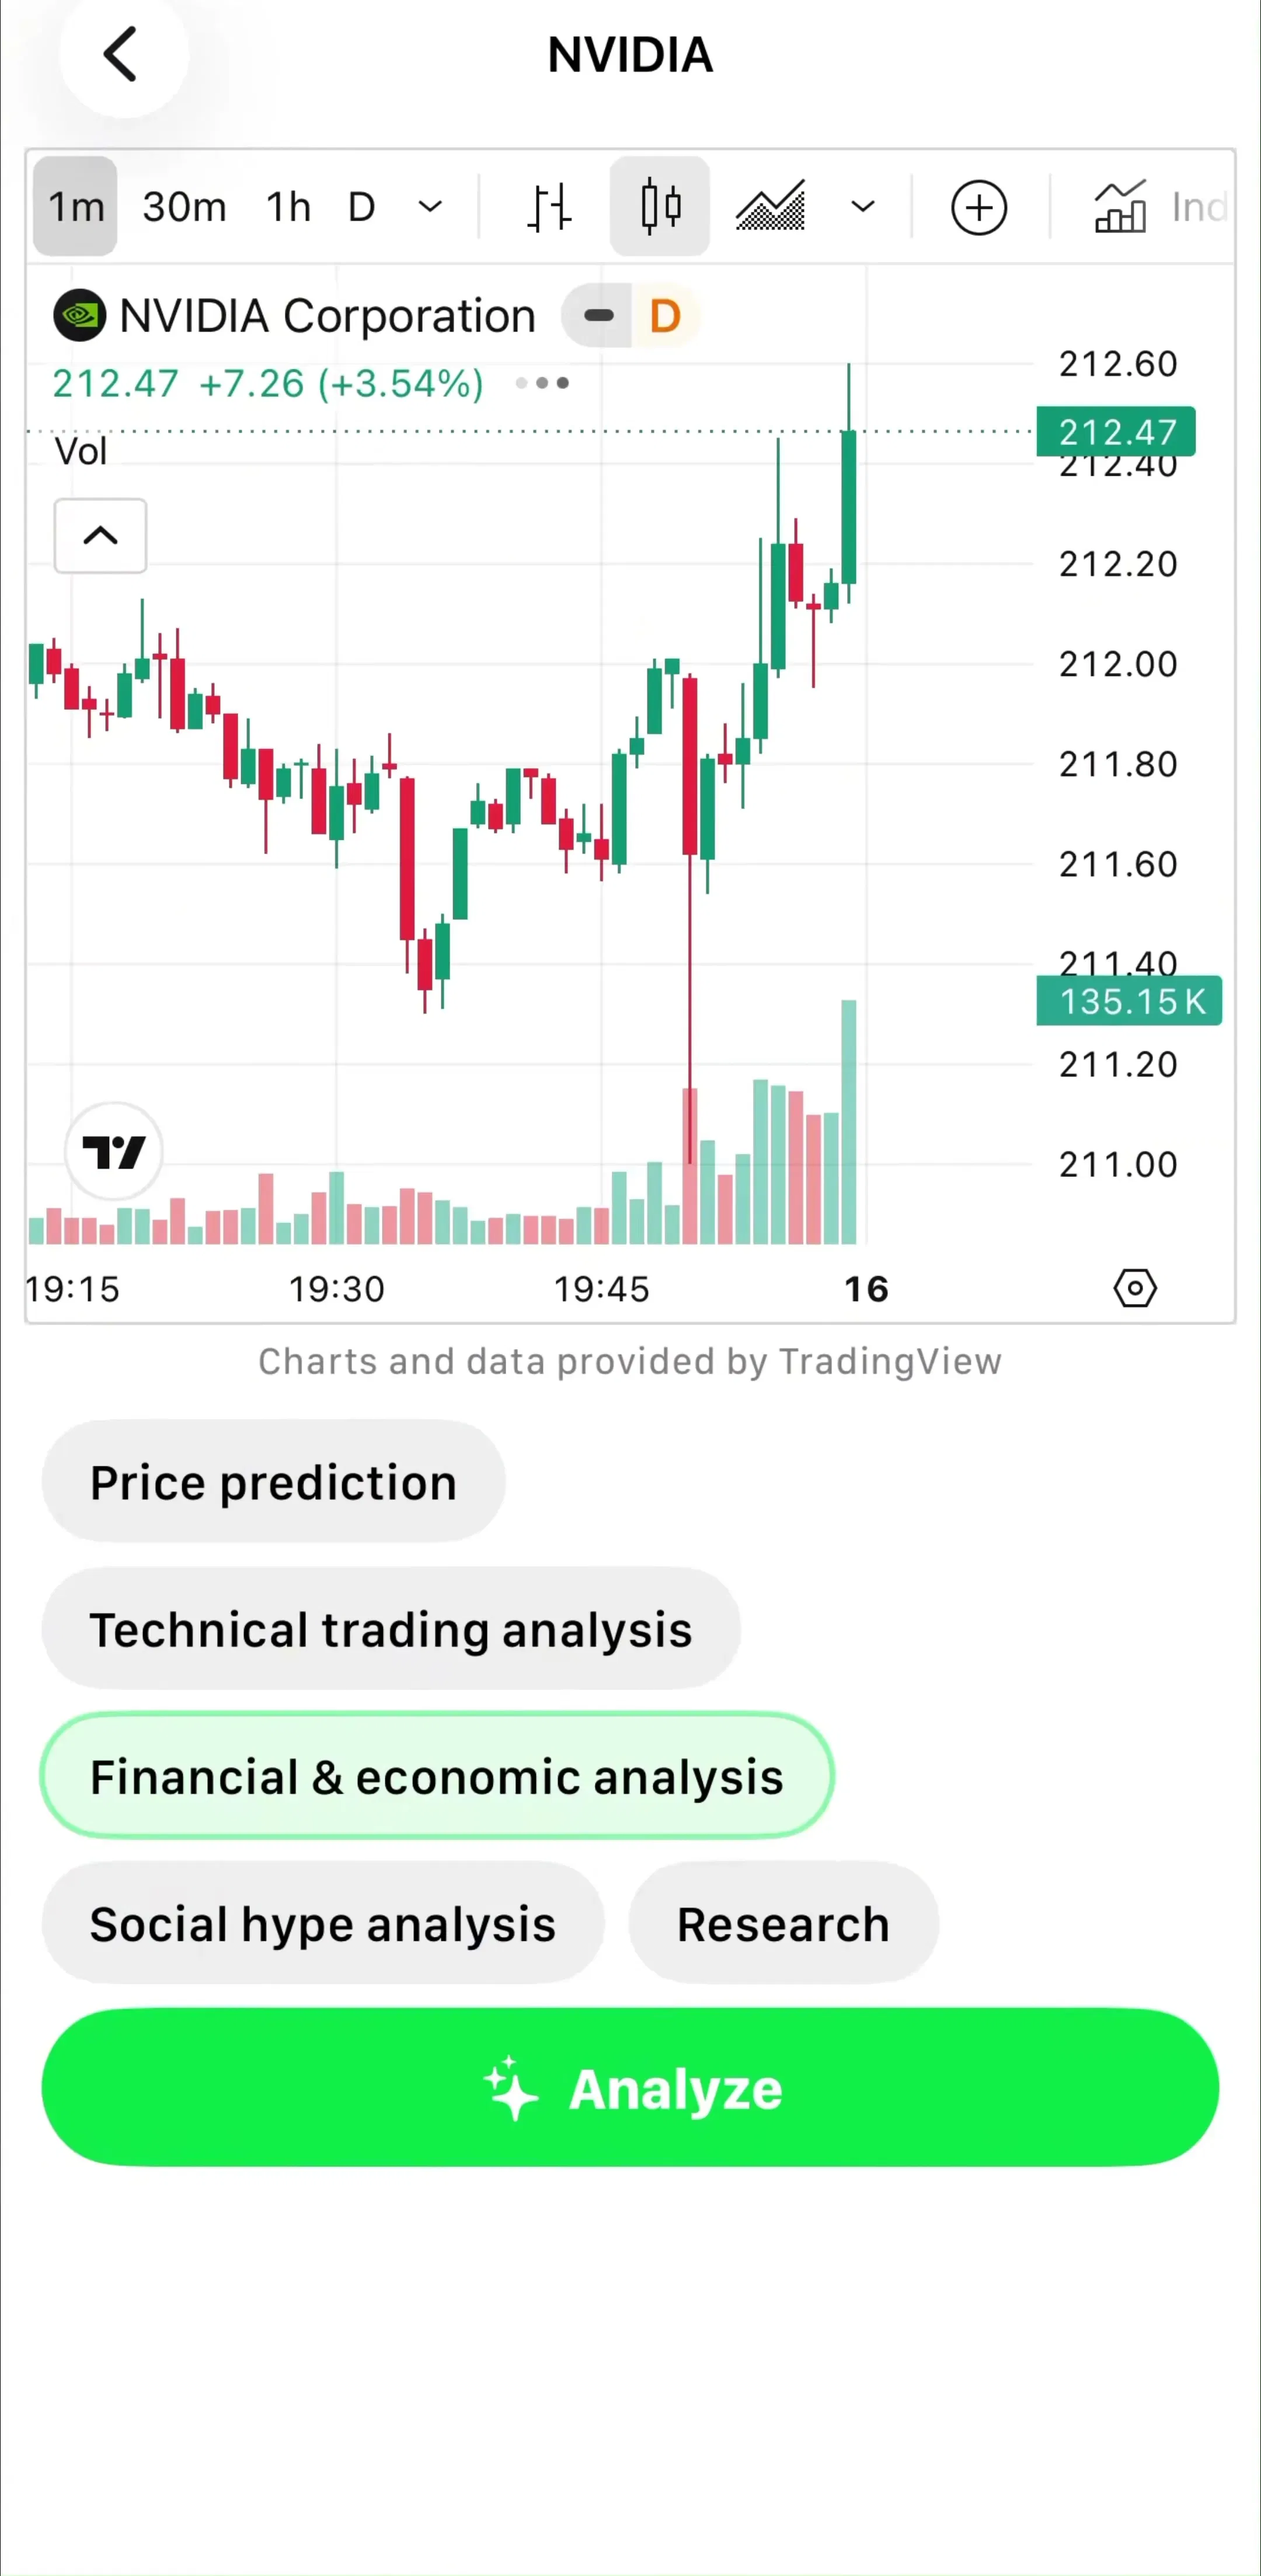Collapse the Vol indicator legend
This screenshot has width=1261, height=2576.
pos(100,536)
